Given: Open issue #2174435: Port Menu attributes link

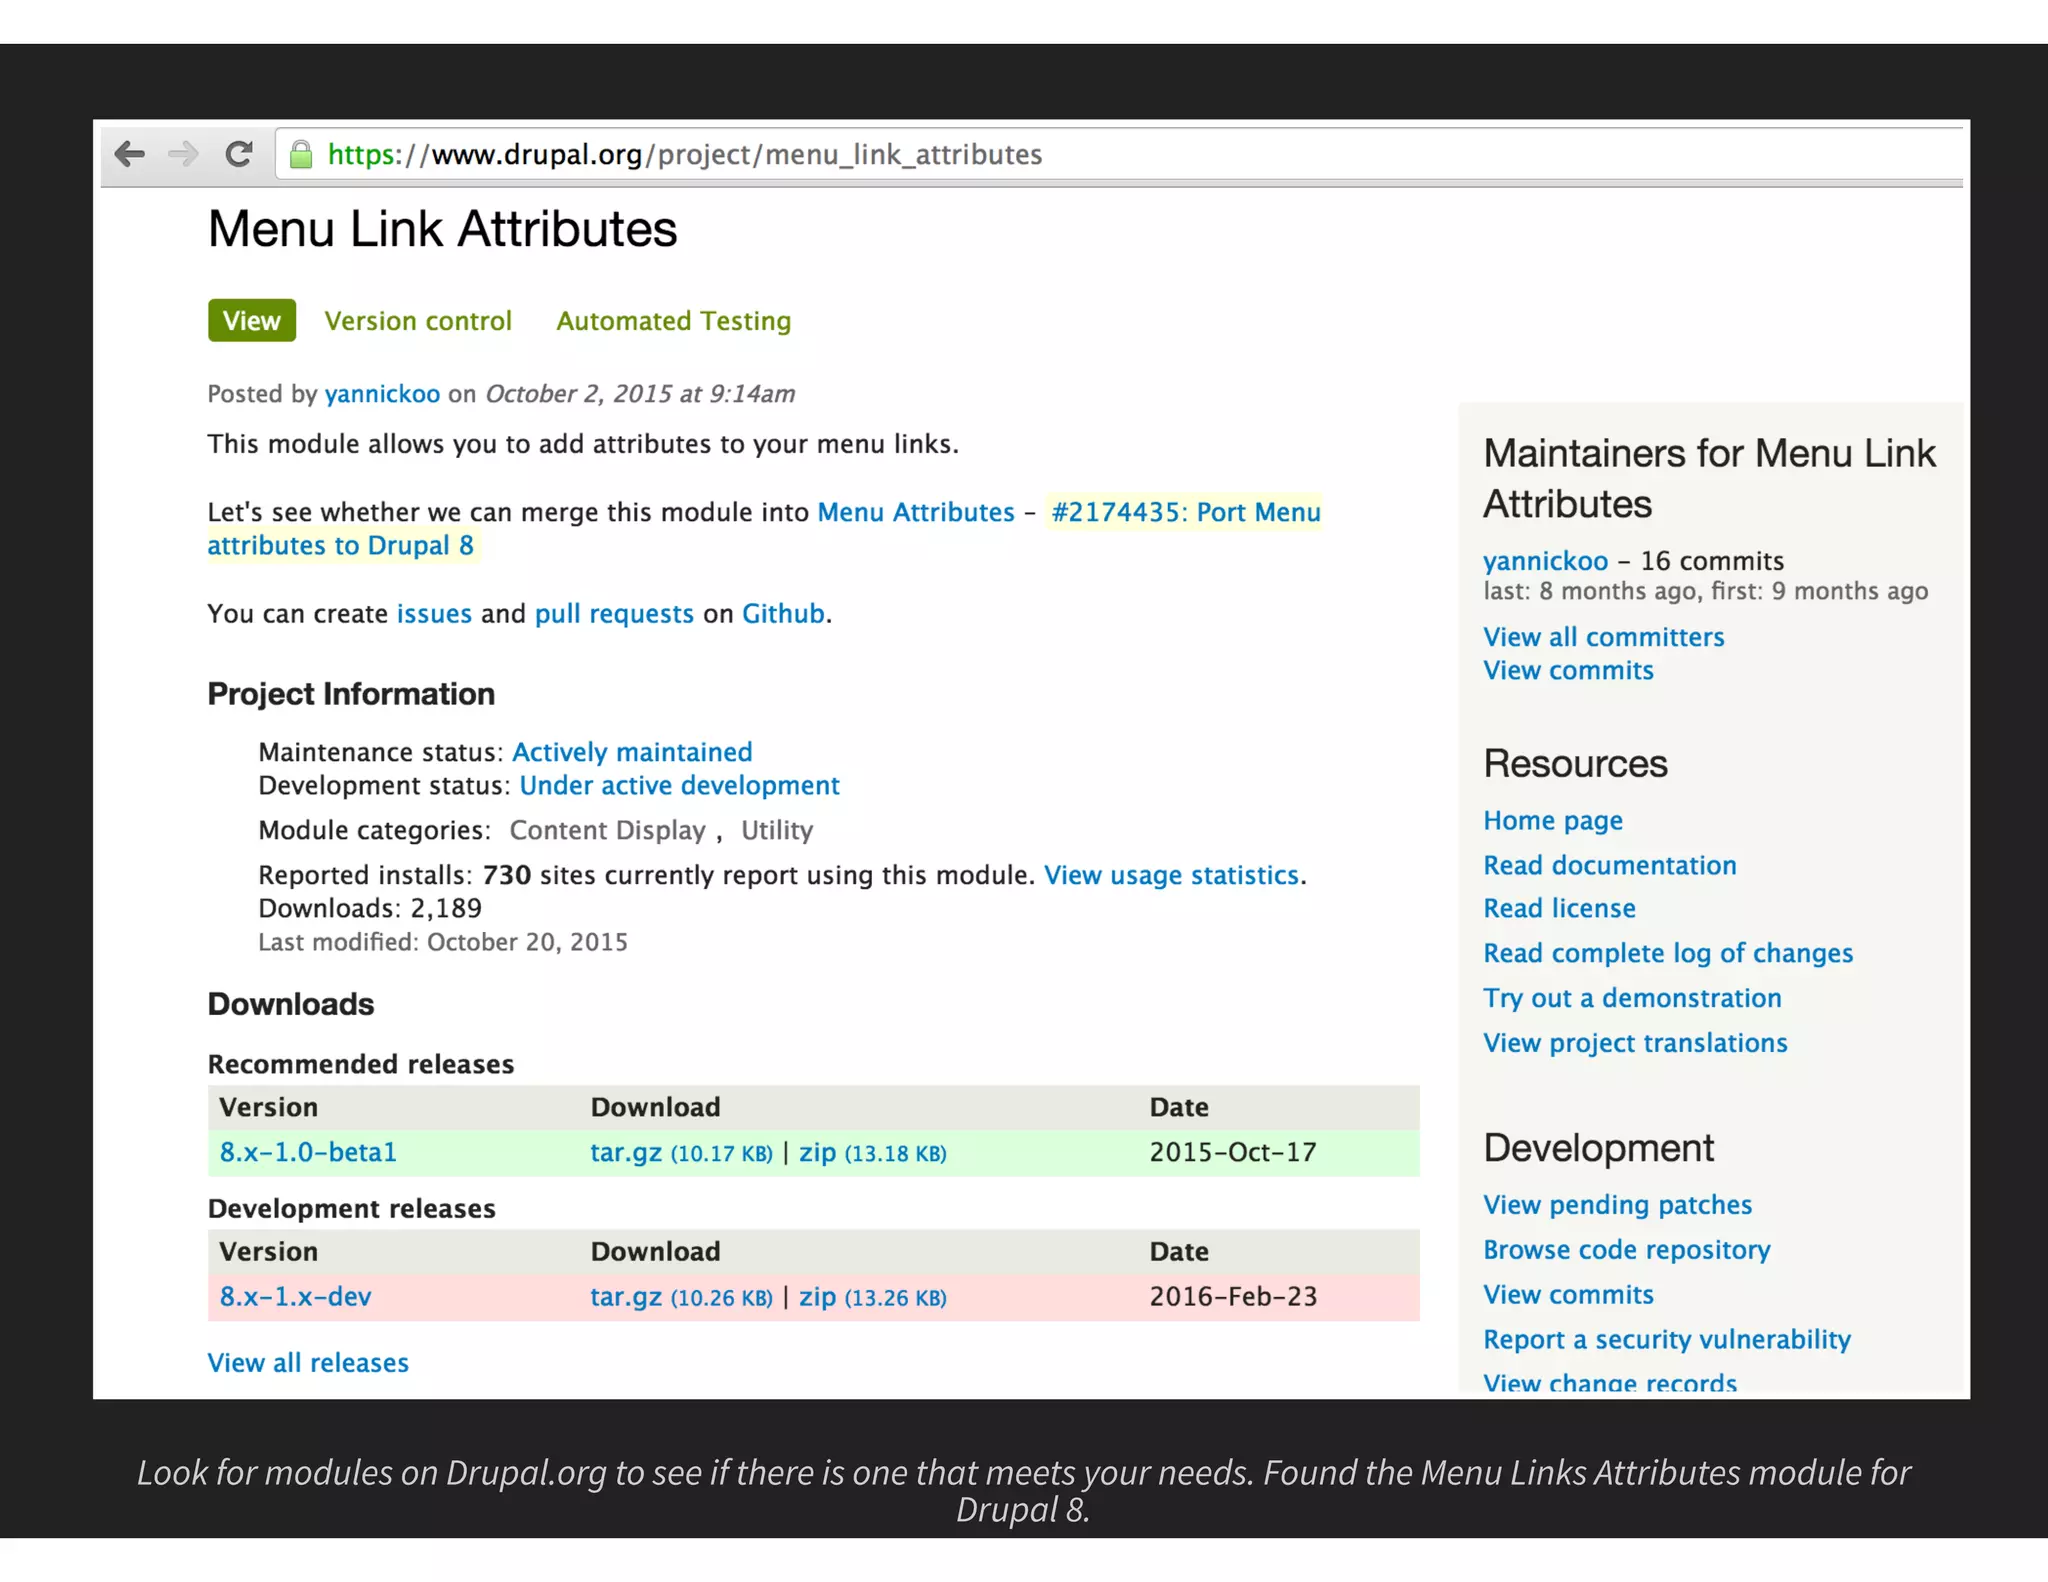Looking at the screenshot, I should 764,529.
